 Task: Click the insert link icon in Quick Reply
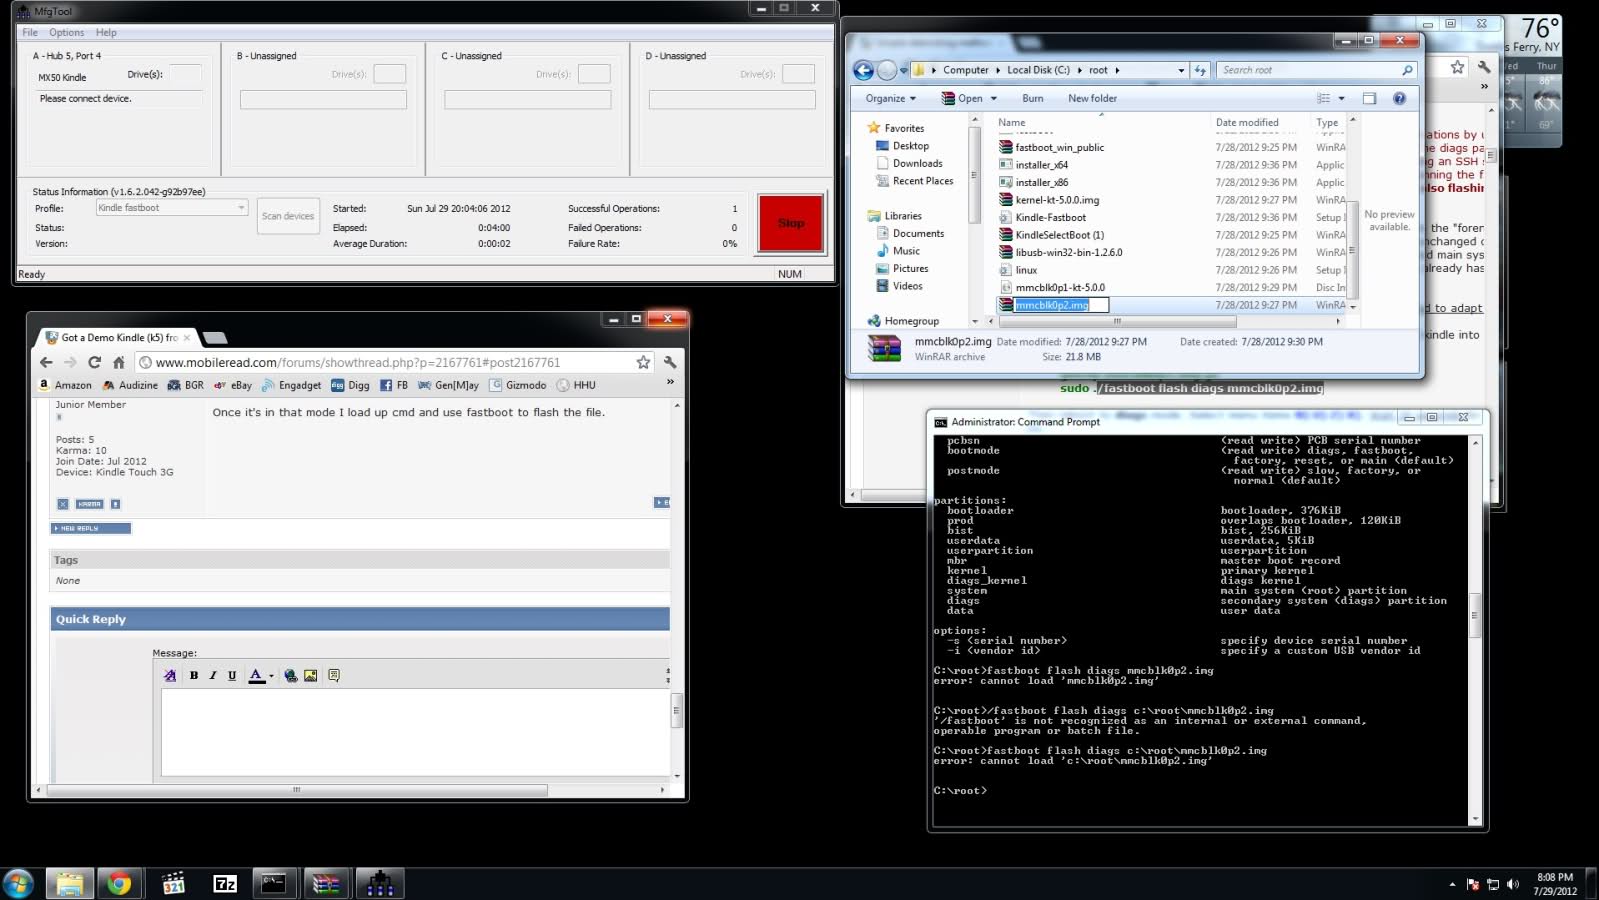(290, 675)
